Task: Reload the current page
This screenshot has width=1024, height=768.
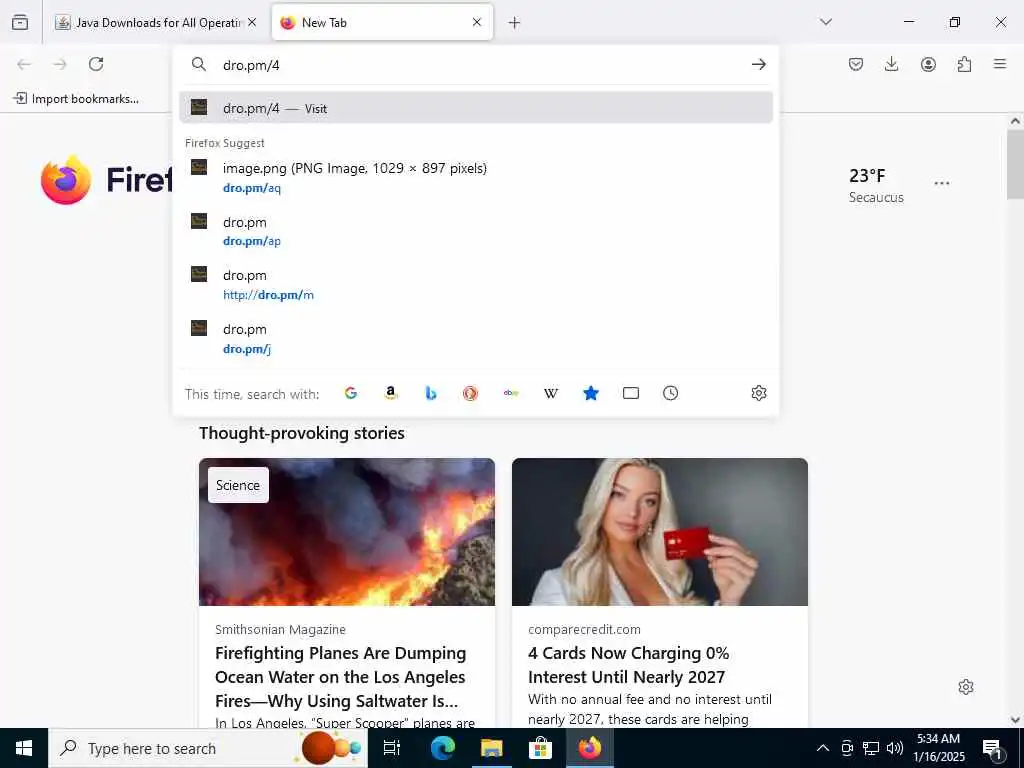Action: click(96, 64)
